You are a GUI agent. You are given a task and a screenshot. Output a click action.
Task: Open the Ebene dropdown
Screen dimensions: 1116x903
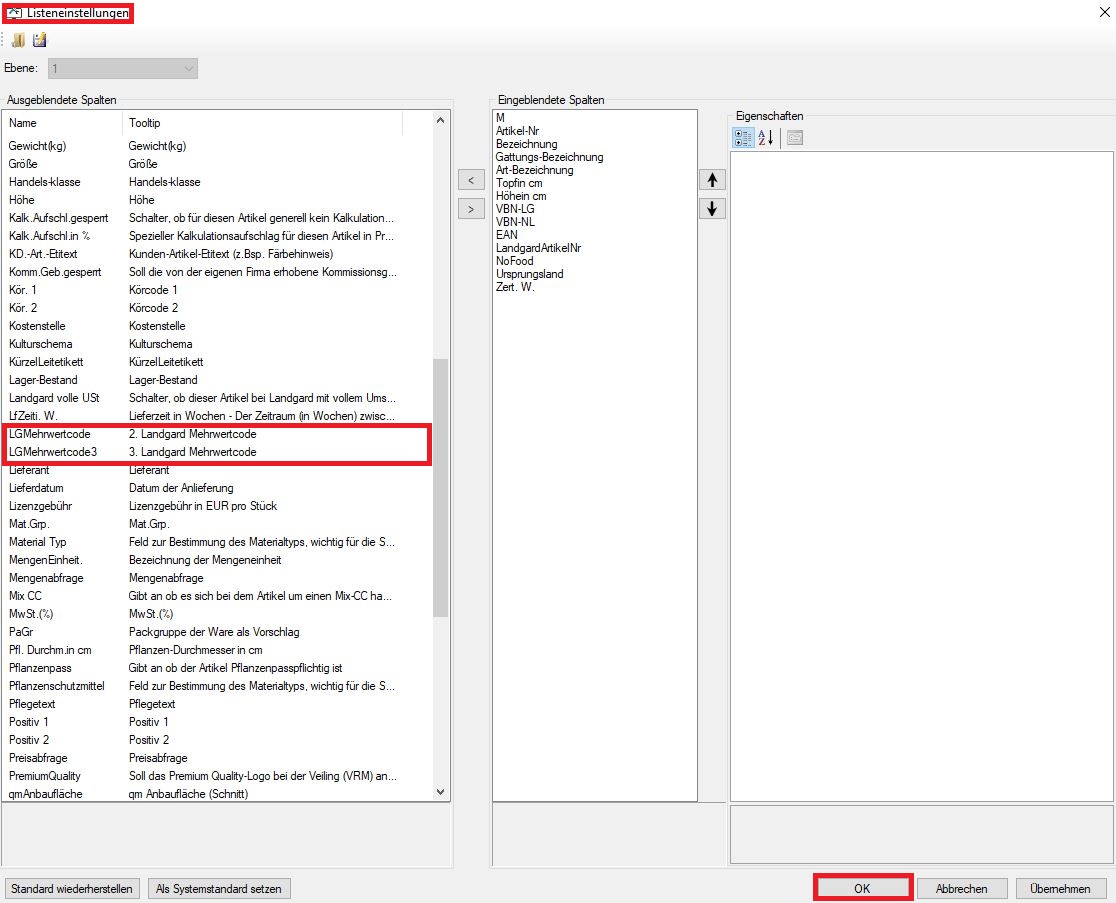[188, 68]
